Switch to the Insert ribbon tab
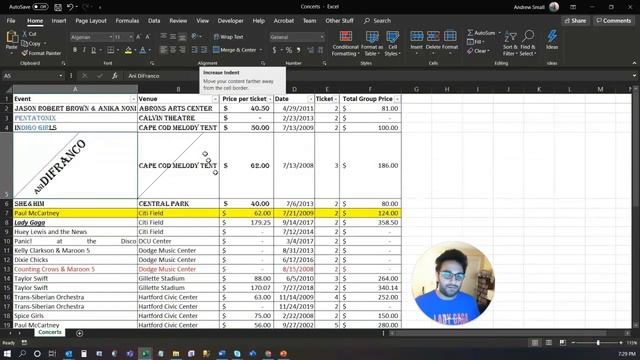Viewport: 640px width, 360px height. [59, 20]
